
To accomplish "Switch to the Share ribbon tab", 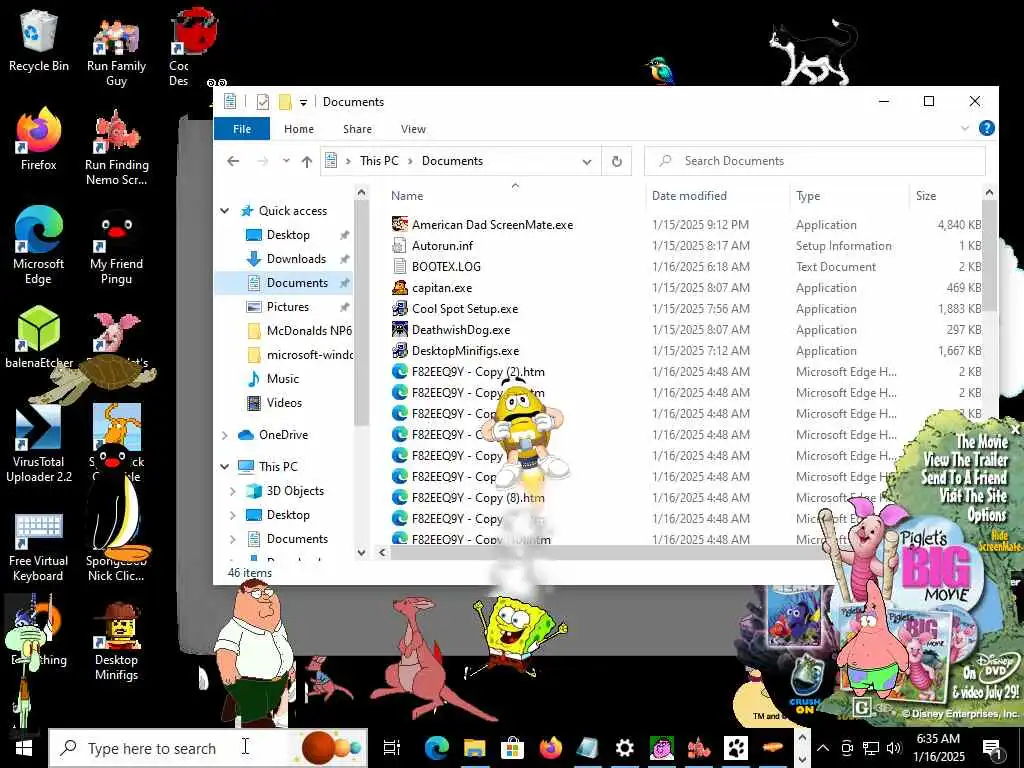I will click(x=357, y=129).
